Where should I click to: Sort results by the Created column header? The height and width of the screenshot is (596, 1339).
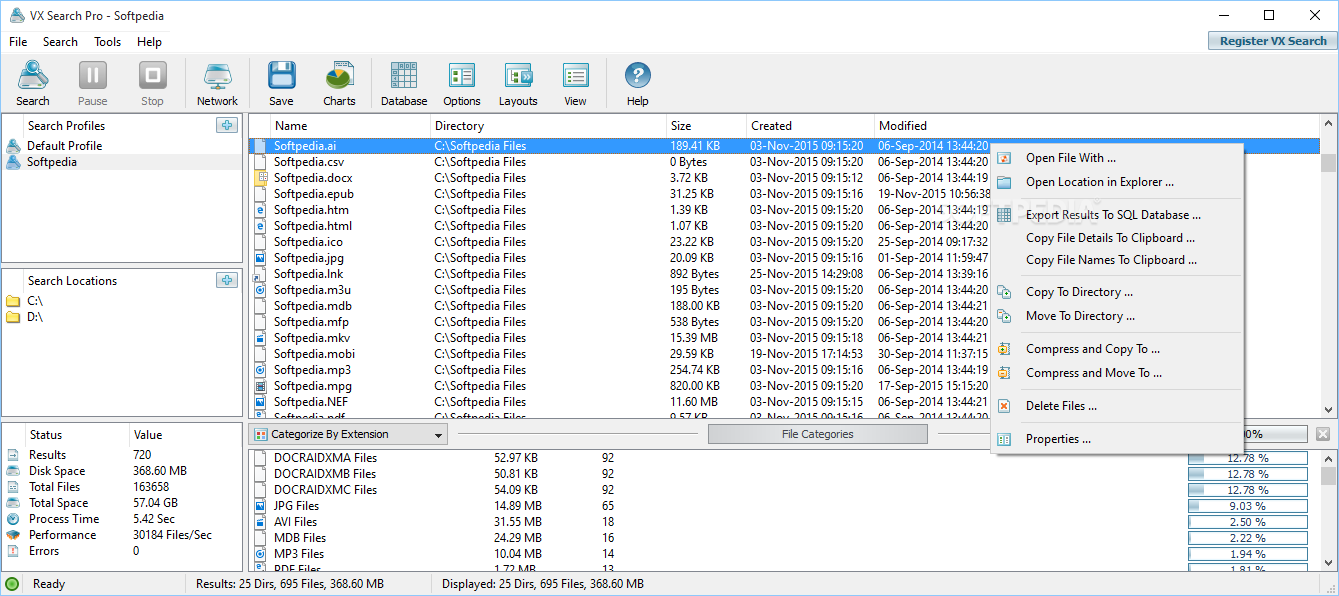pos(811,126)
